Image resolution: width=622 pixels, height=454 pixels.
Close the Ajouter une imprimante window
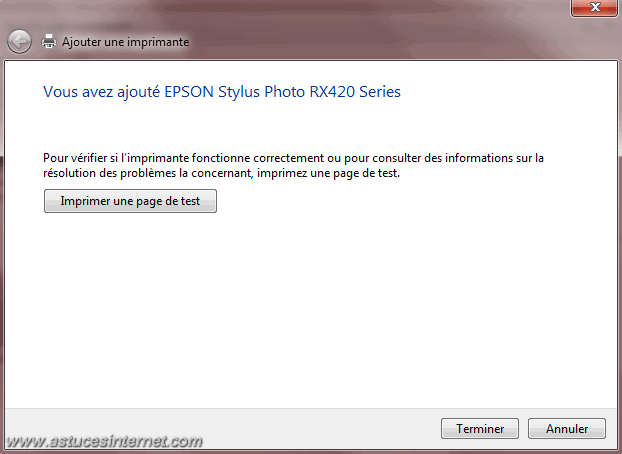594,8
